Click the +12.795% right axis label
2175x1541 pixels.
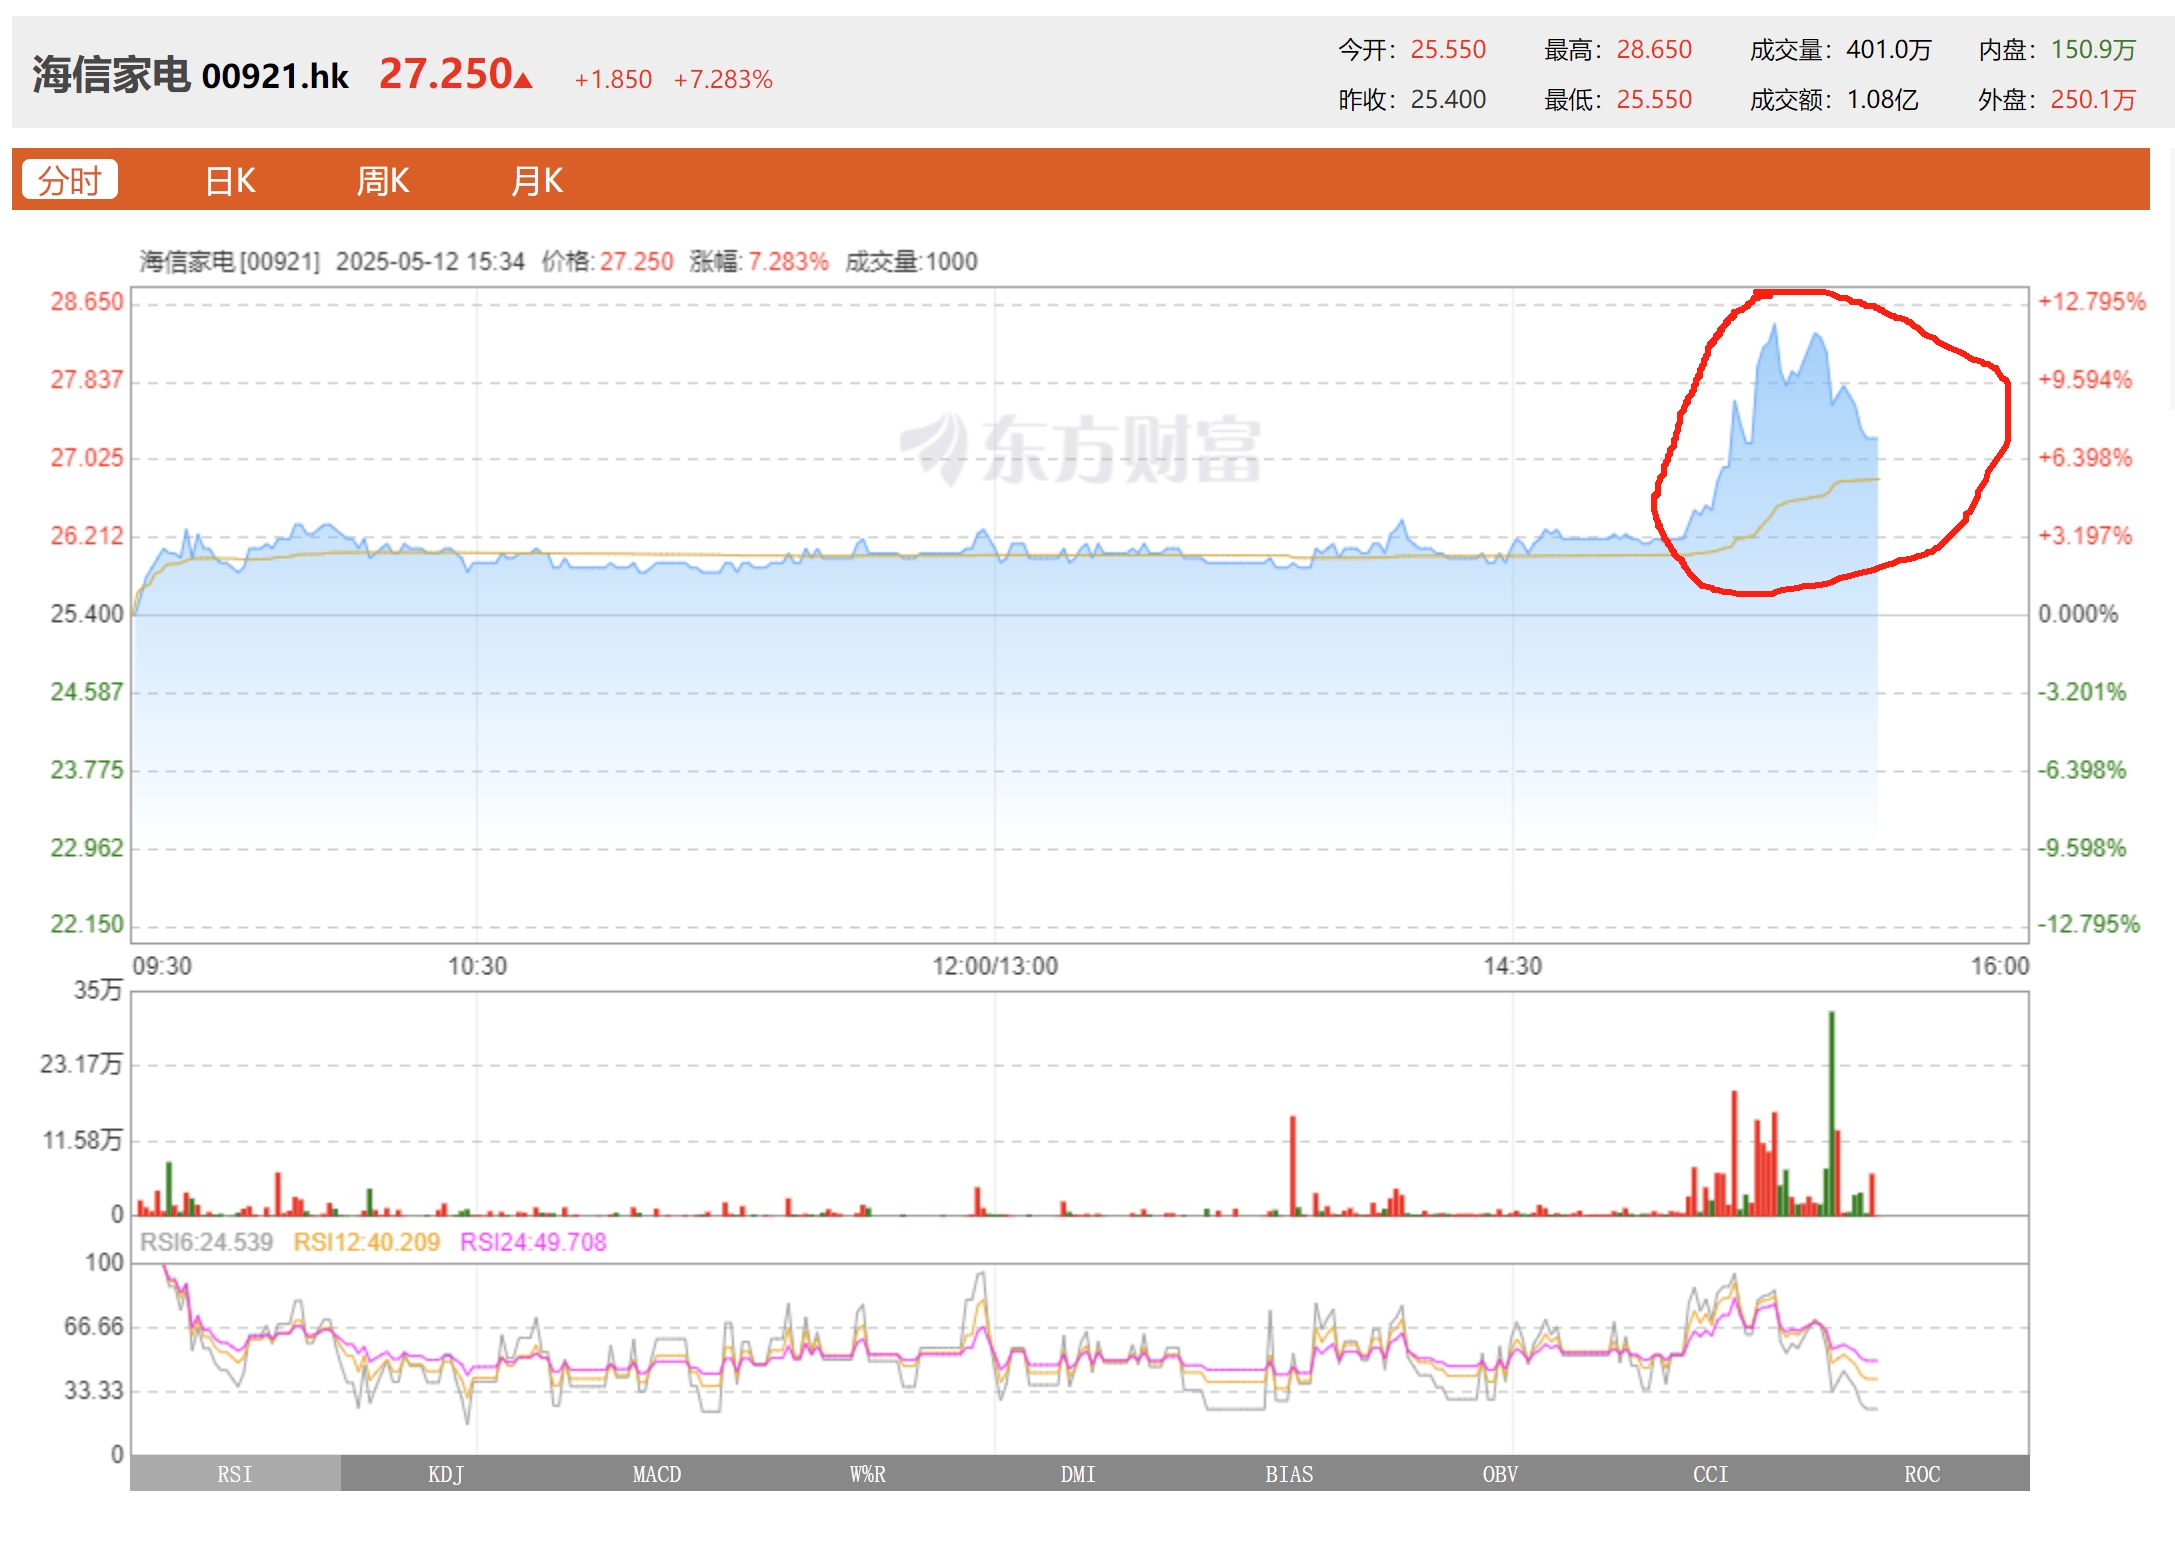coord(2092,302)
